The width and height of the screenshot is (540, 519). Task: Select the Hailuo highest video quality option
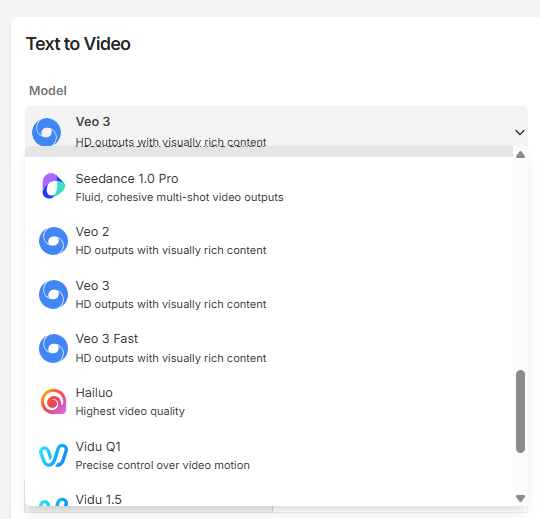pyautogui.click(x=269, y=402)
